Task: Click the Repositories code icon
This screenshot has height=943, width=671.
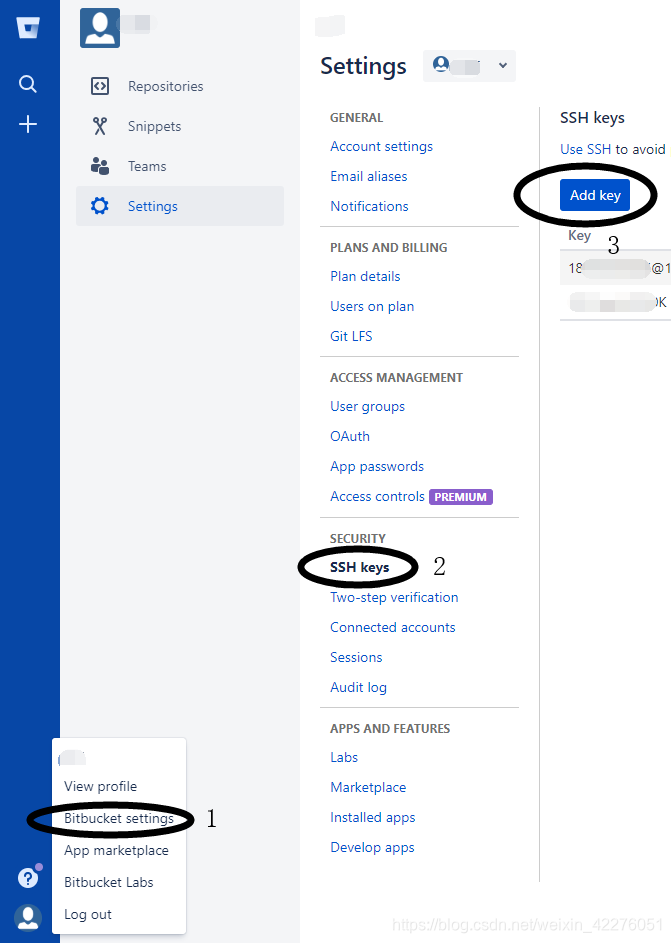Action: tap(100, 86)
